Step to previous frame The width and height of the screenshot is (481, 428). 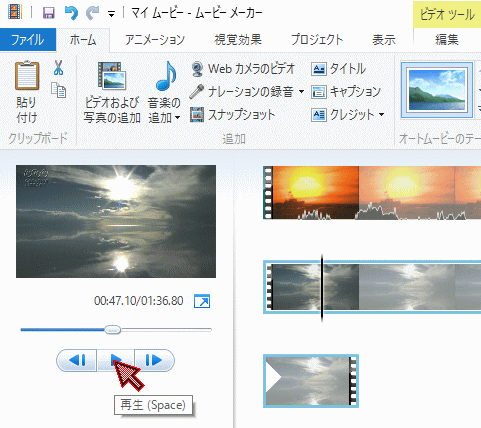pyautogui.click(x=77, y=360)
